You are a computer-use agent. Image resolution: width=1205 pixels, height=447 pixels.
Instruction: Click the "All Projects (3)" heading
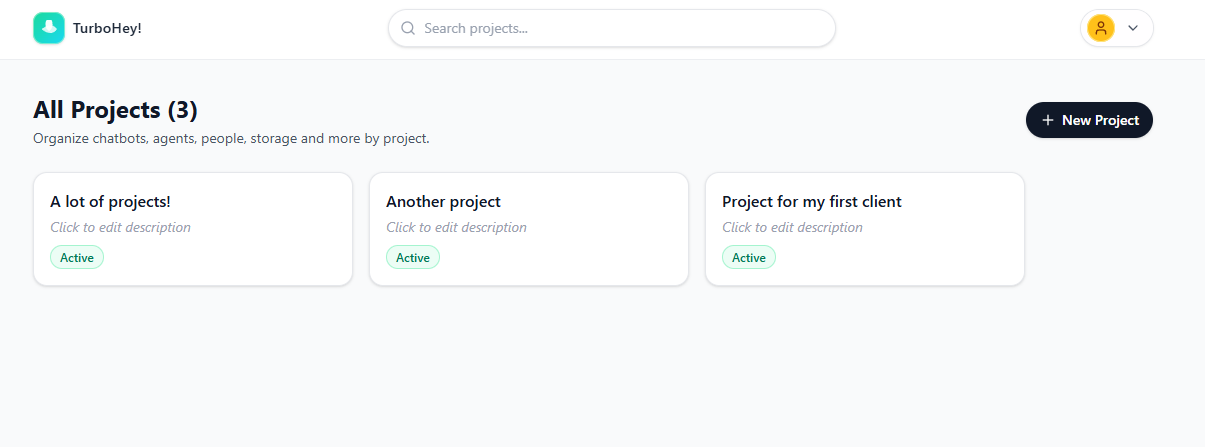pos(115,110)
